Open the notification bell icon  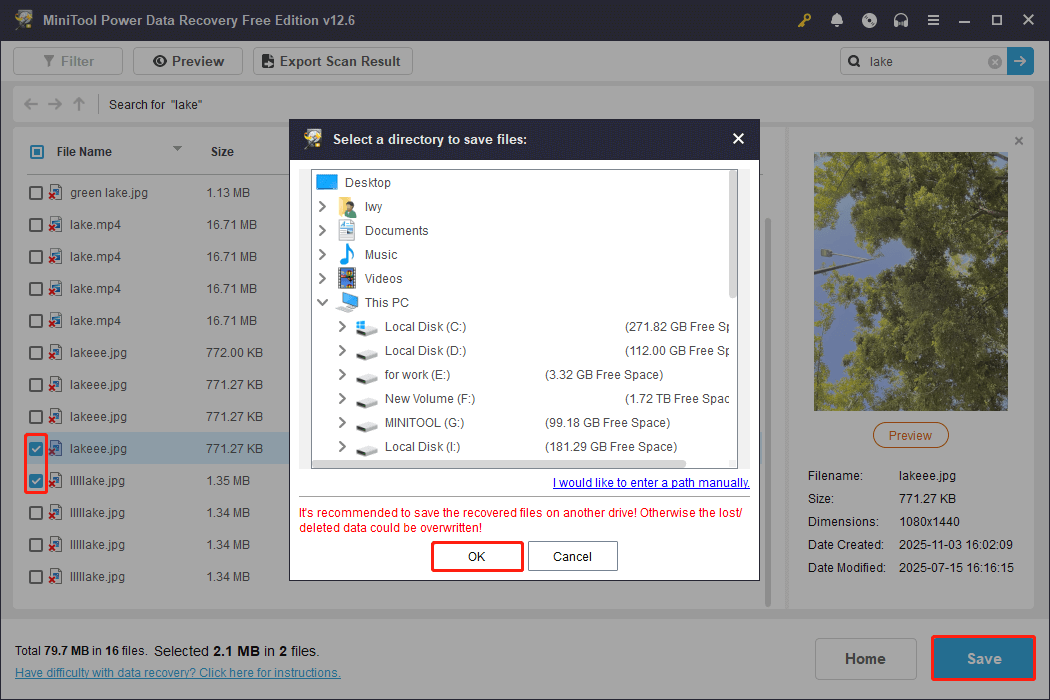pos(837,20)
